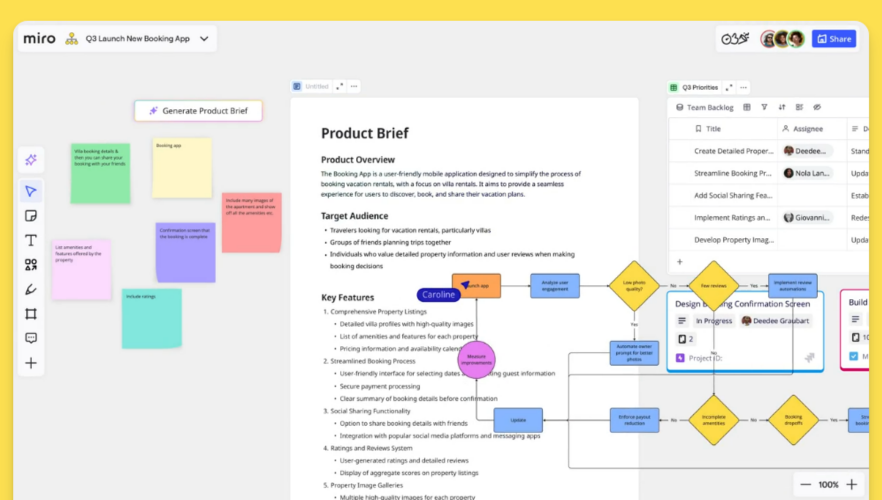Select the Pen drawing tool

point(31,290)
